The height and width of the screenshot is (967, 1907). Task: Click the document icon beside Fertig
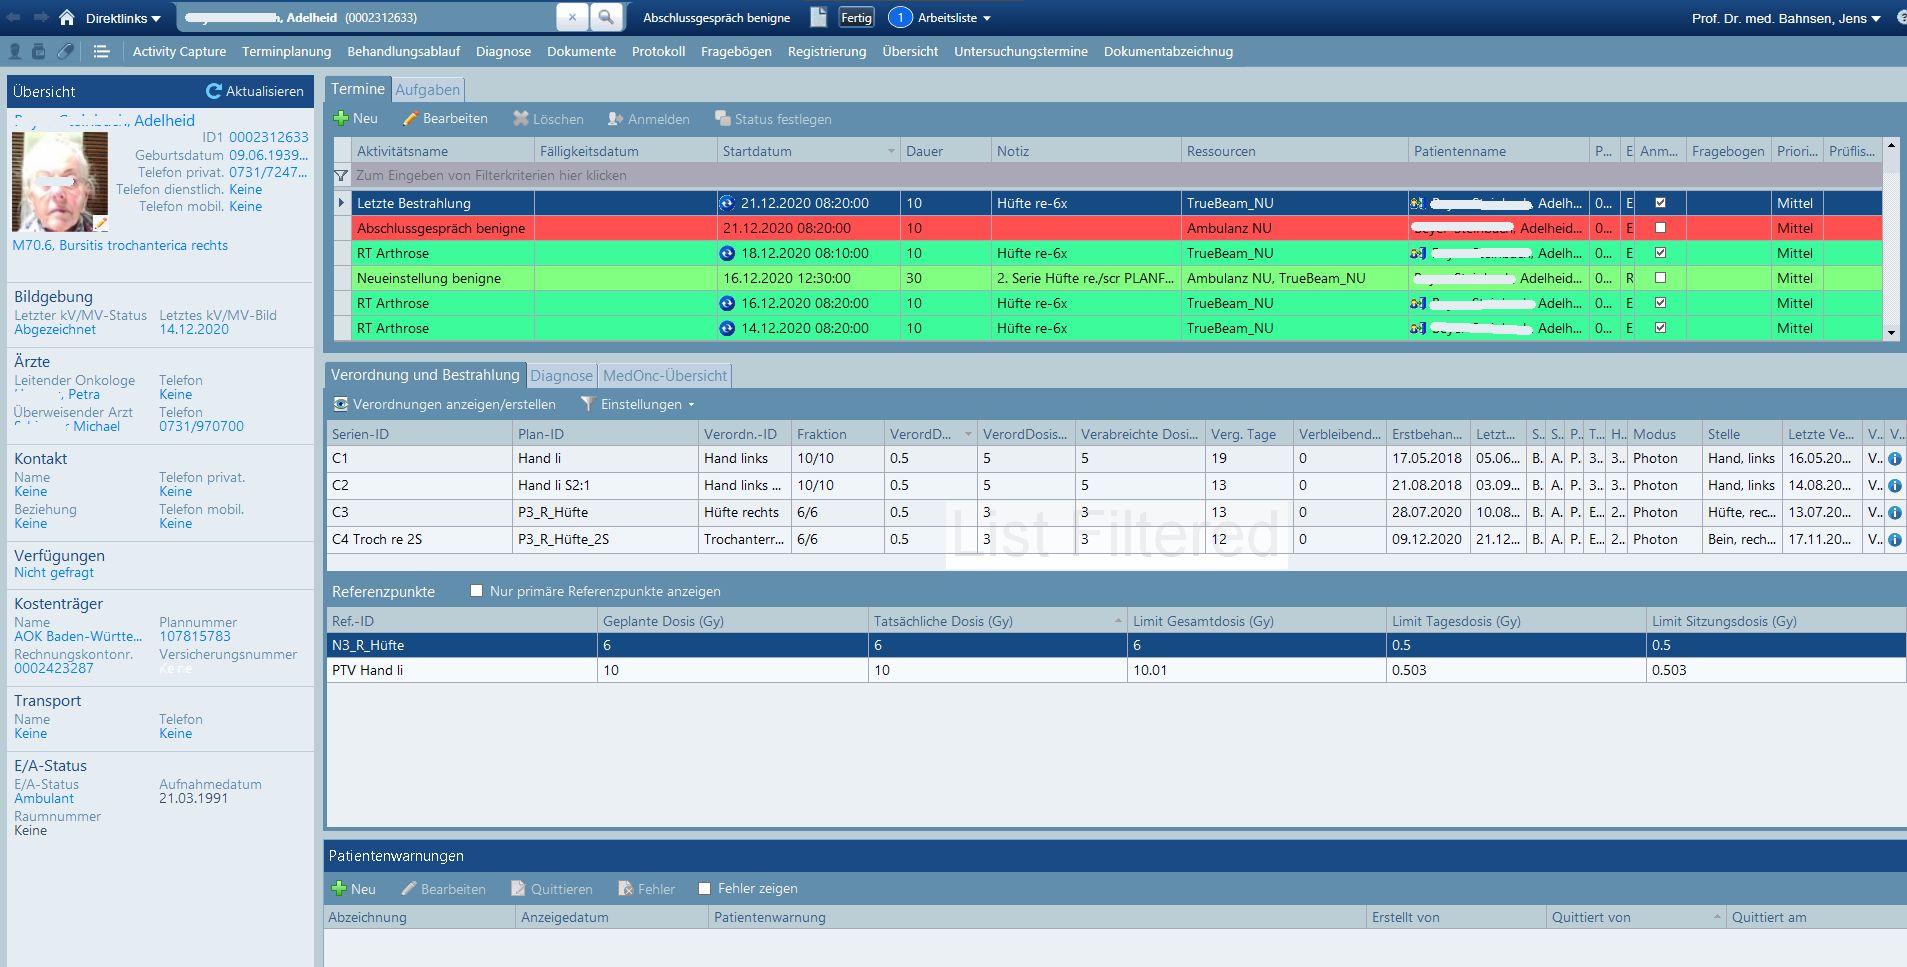pos(818,17)
